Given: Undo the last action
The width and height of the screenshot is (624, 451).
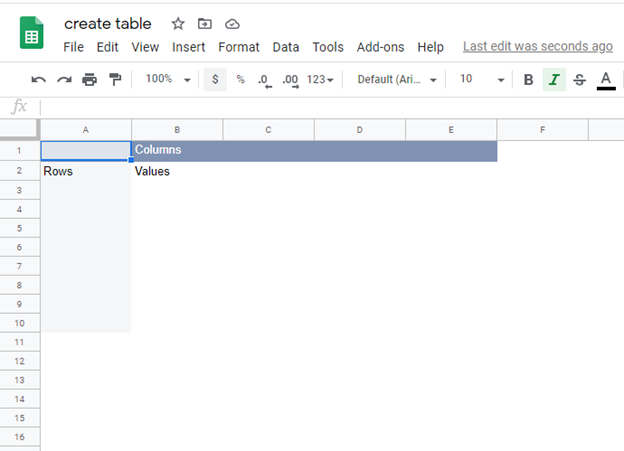Looking at the screenshot, I should click(39, 80).
